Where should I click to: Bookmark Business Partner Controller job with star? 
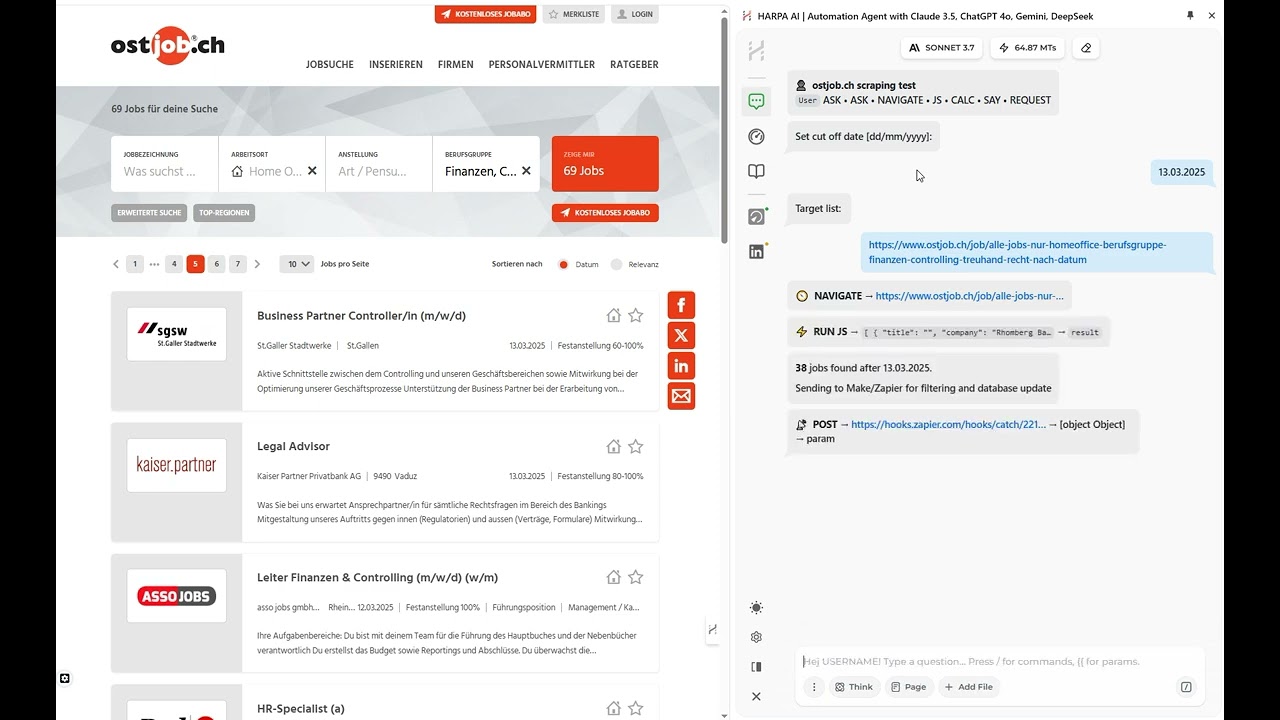click(x=635, y=315)
